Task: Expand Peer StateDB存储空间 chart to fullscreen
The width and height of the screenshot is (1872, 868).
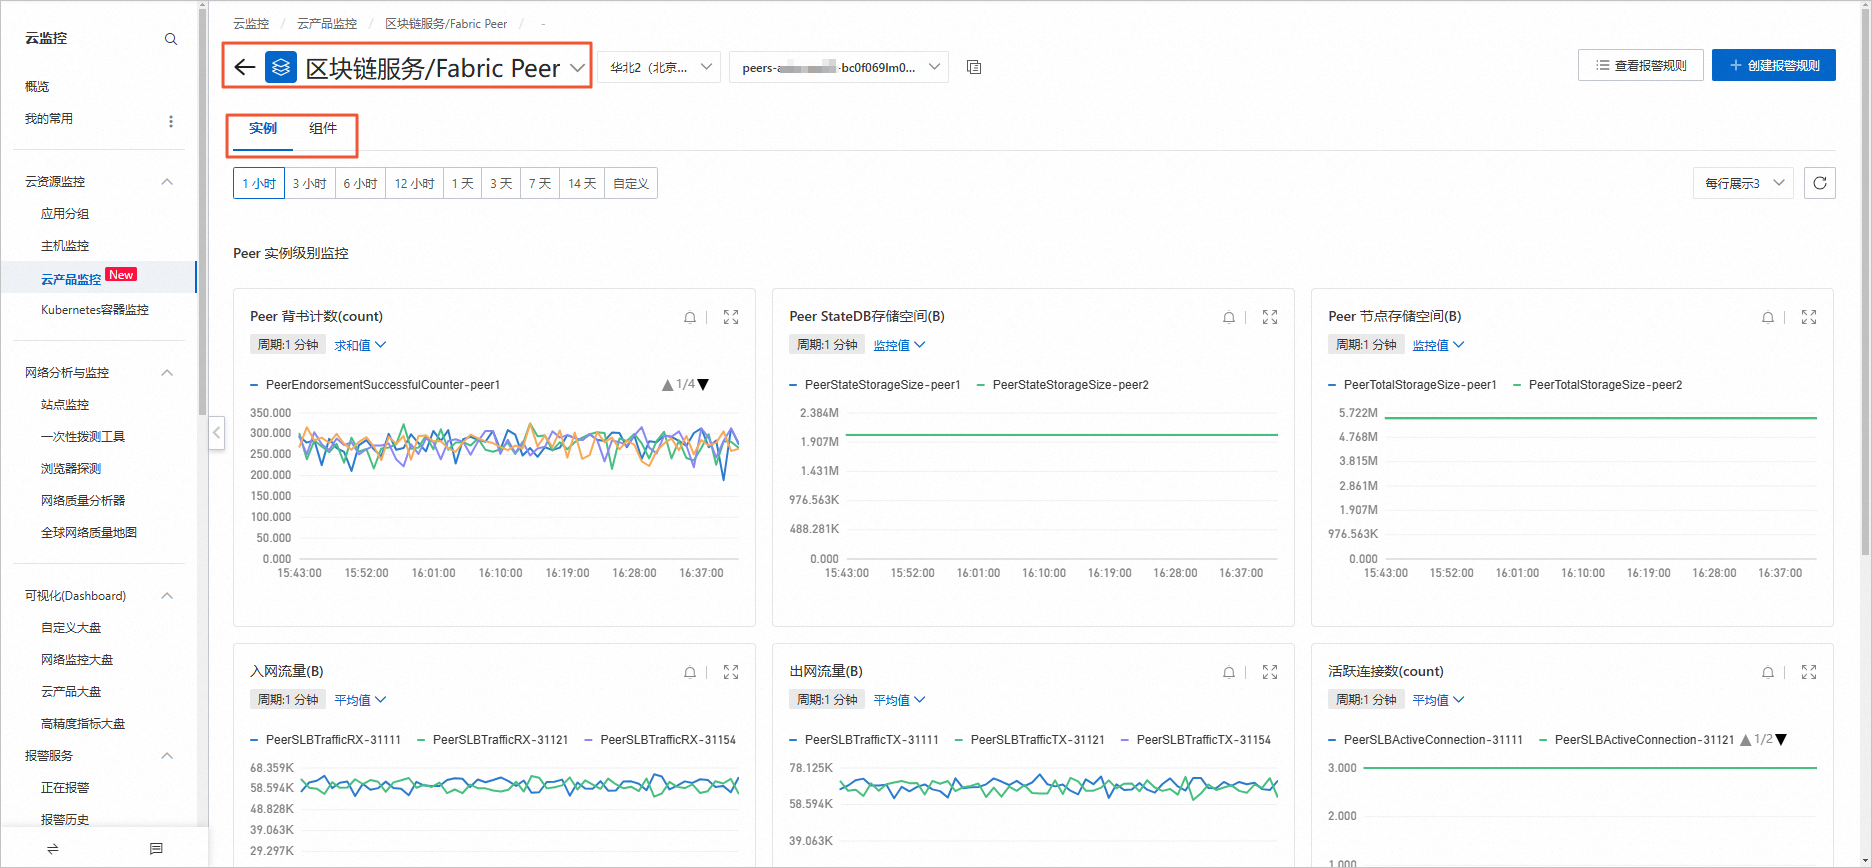Action: [1270, 317]
